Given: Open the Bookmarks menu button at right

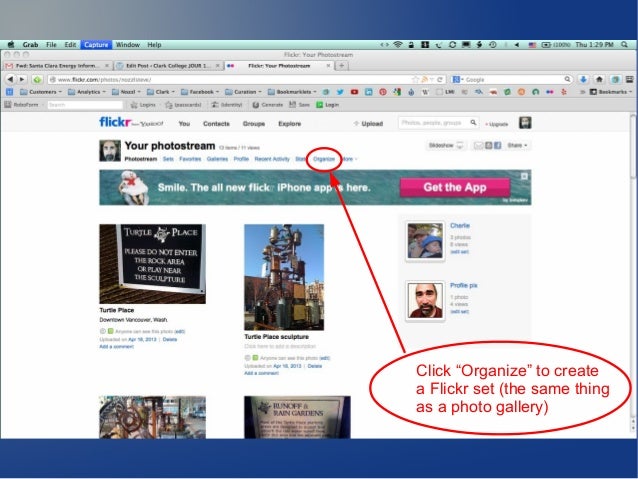Looking at the screenshot, I should (x=611, y=92).
